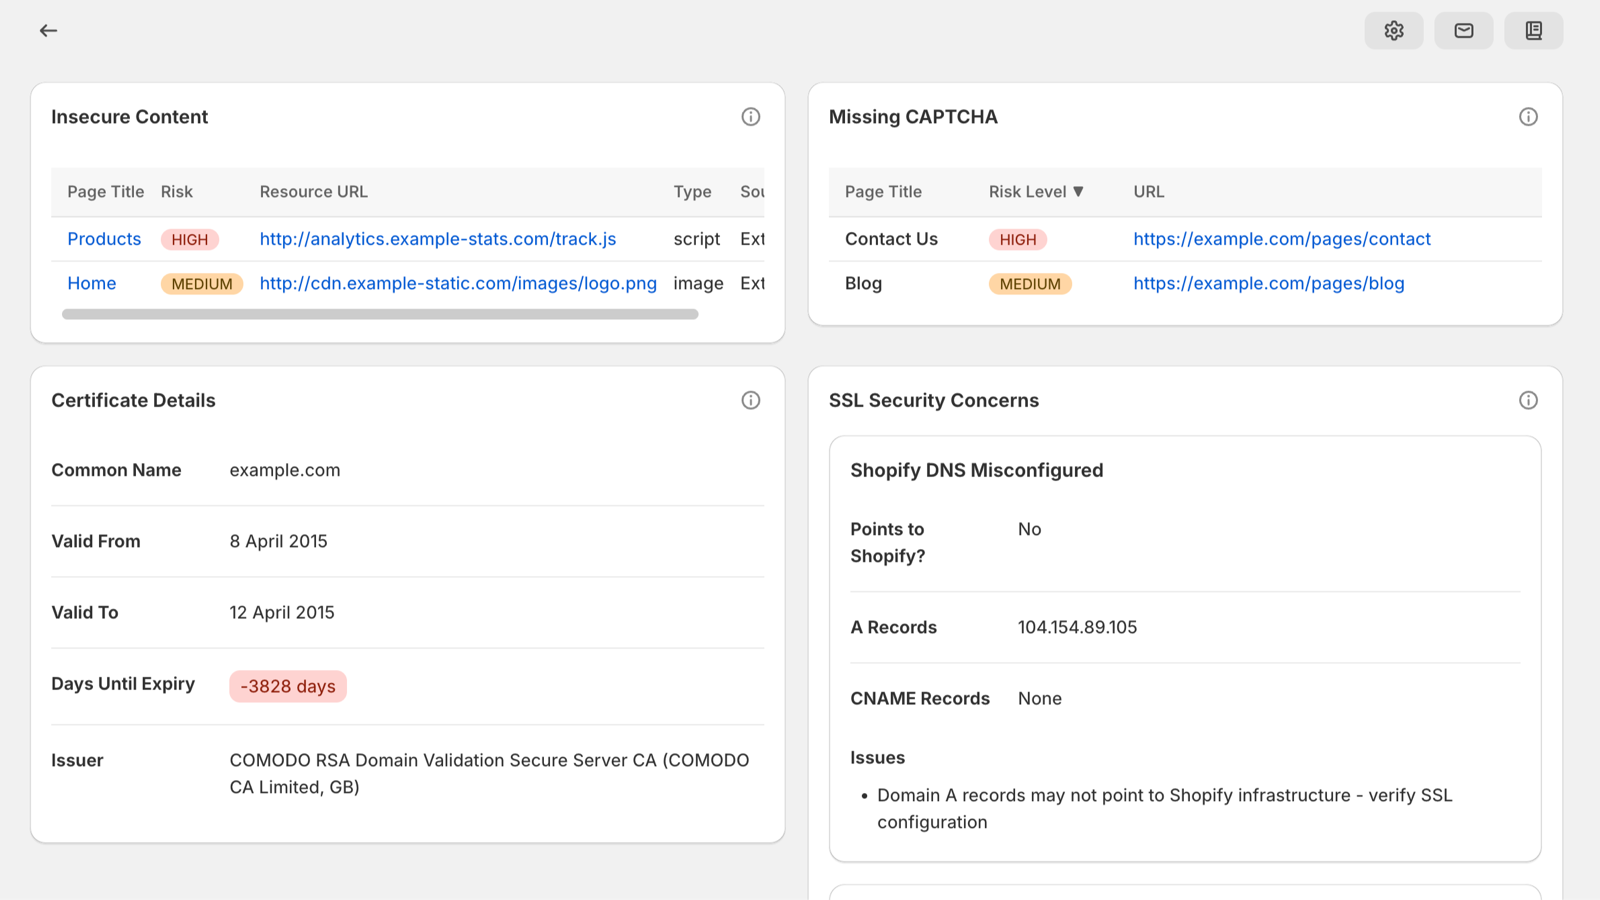1600x900 pixels.
Task: Open the analytics track.js resource URL
Action: pyautogui.click(x=437, y=239)
